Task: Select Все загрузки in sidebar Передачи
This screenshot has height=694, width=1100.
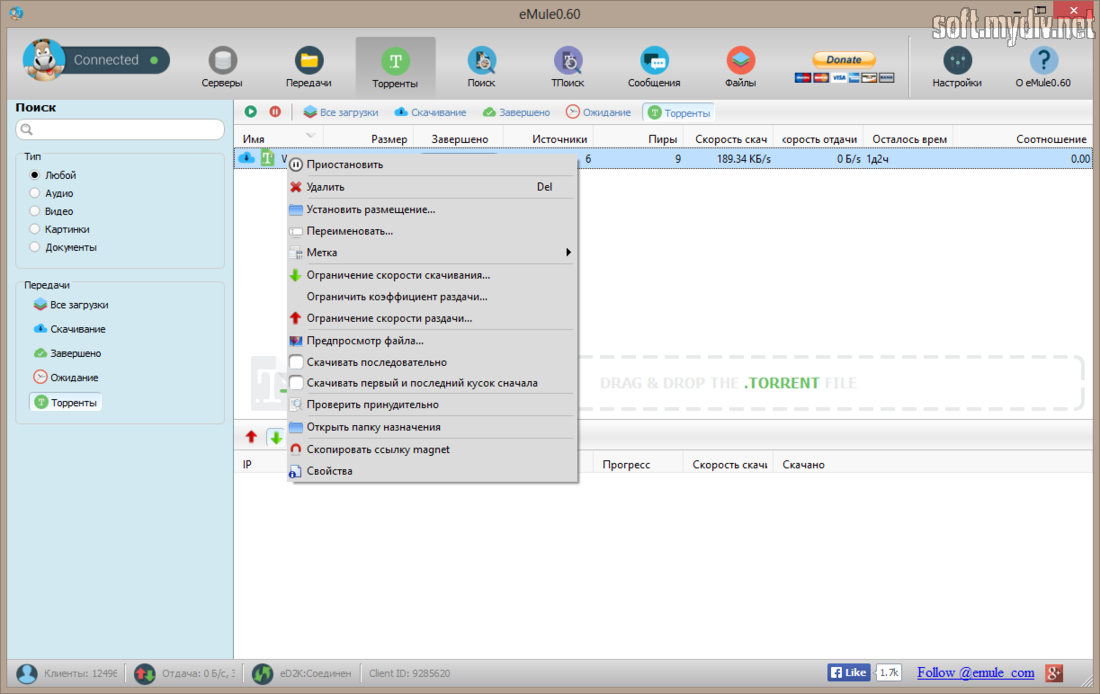Action: coord(71,305)
